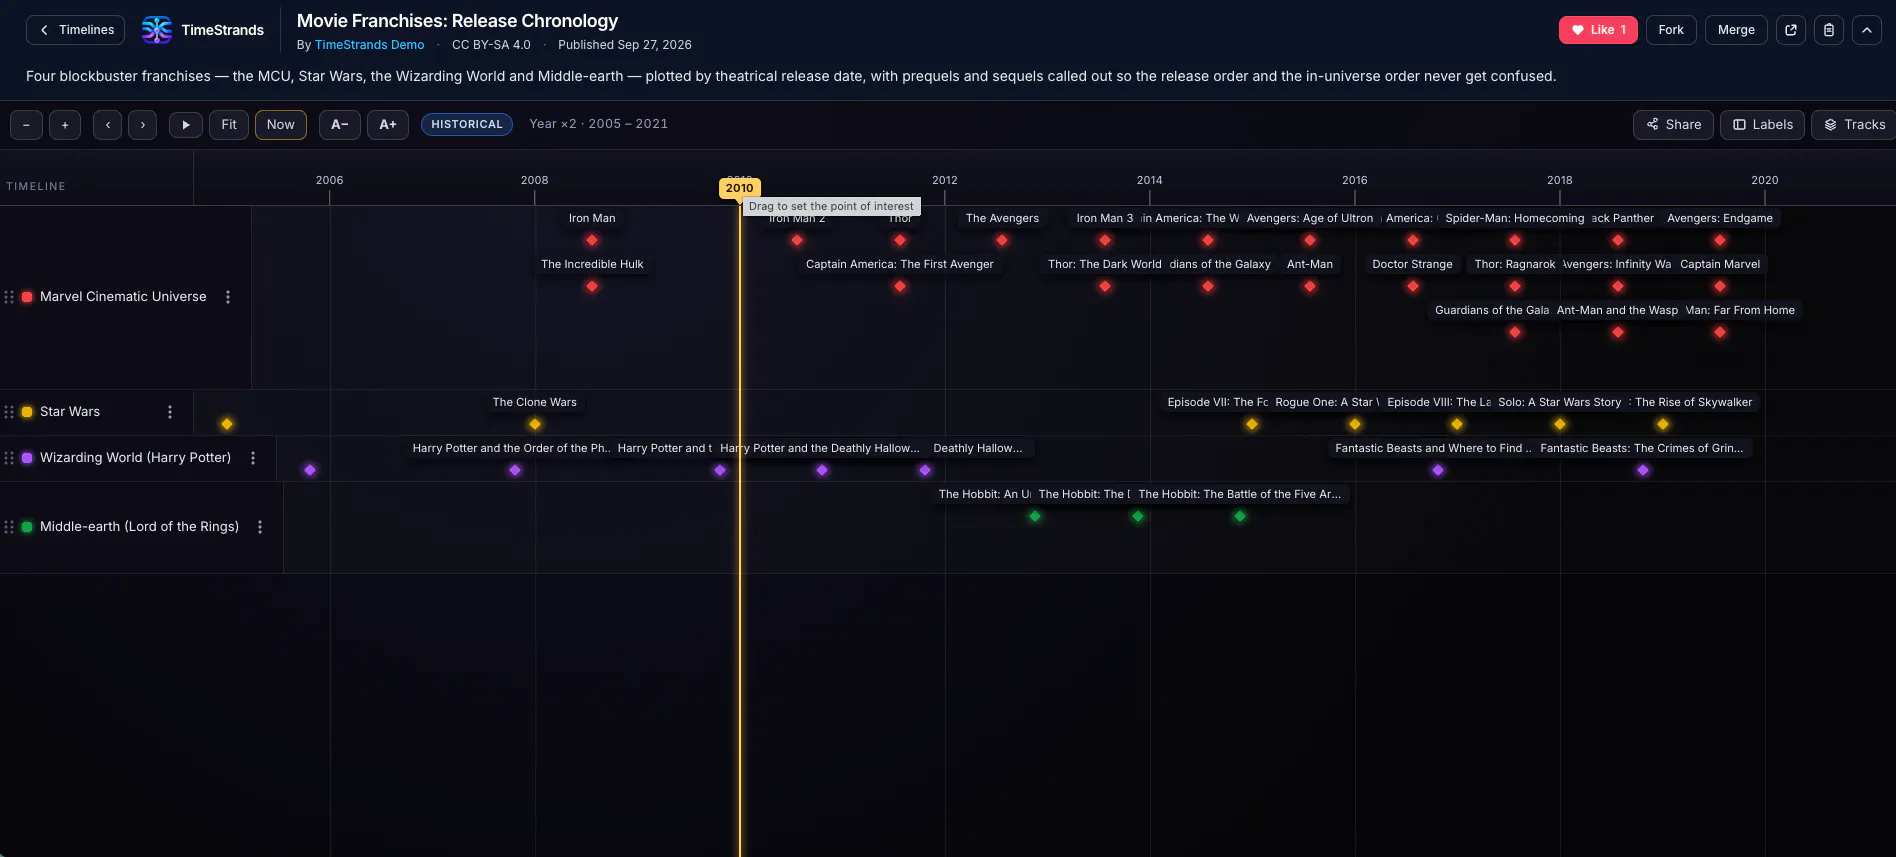
Task: Click the Wizarding World track drag handle
Action: [x=9, y=458]
